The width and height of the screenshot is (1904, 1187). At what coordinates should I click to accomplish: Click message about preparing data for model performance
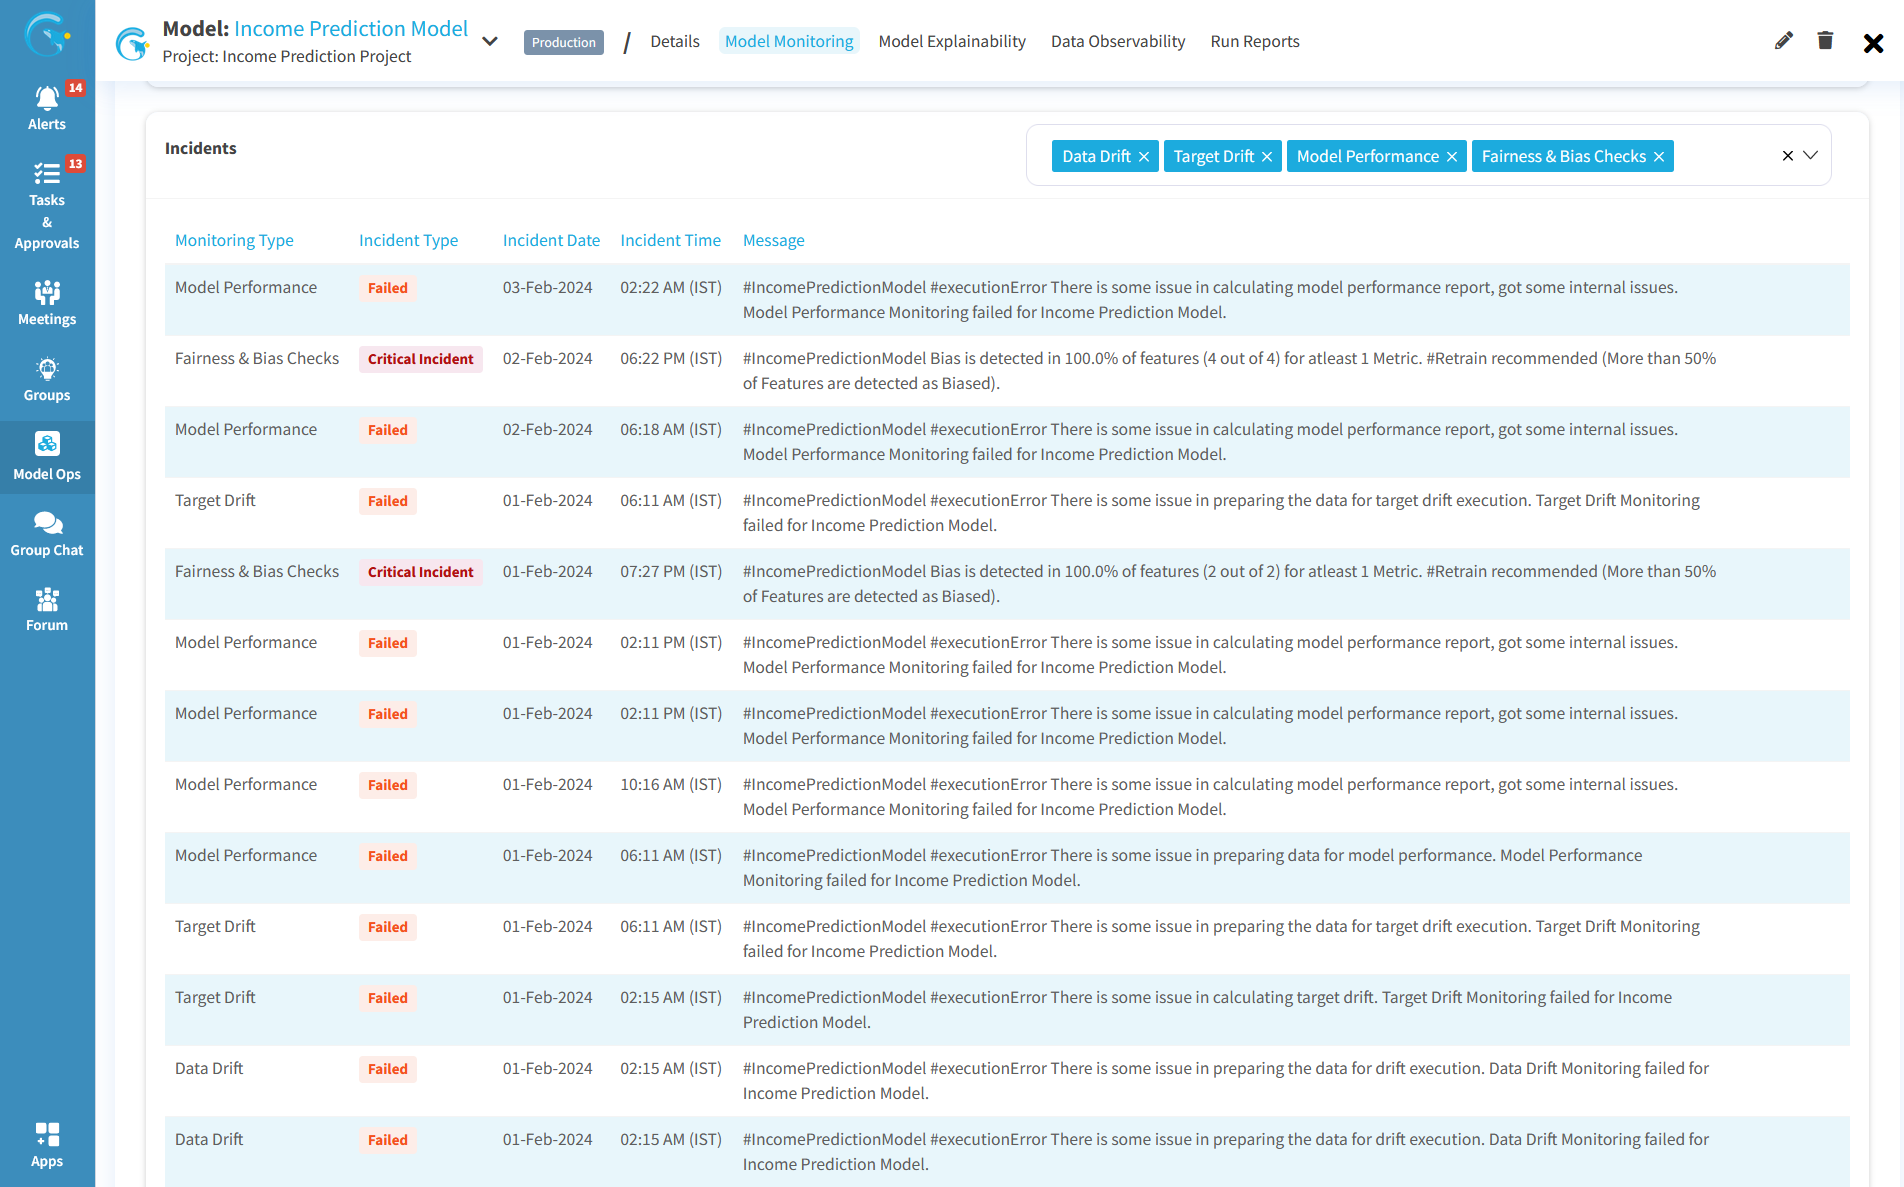(x=1192, y=868)
